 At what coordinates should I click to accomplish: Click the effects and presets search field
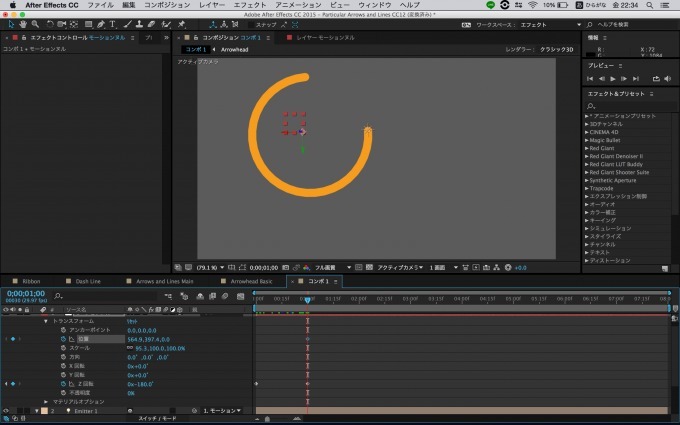(630, 105)
